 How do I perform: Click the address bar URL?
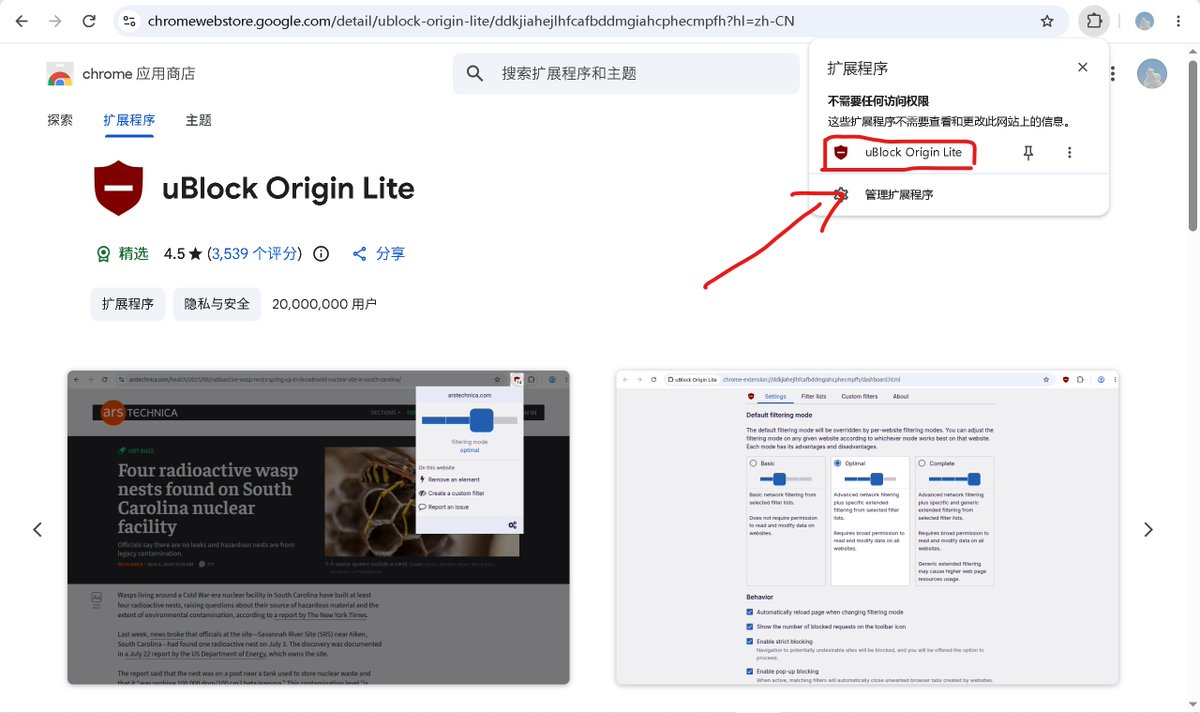coord(470,21)
